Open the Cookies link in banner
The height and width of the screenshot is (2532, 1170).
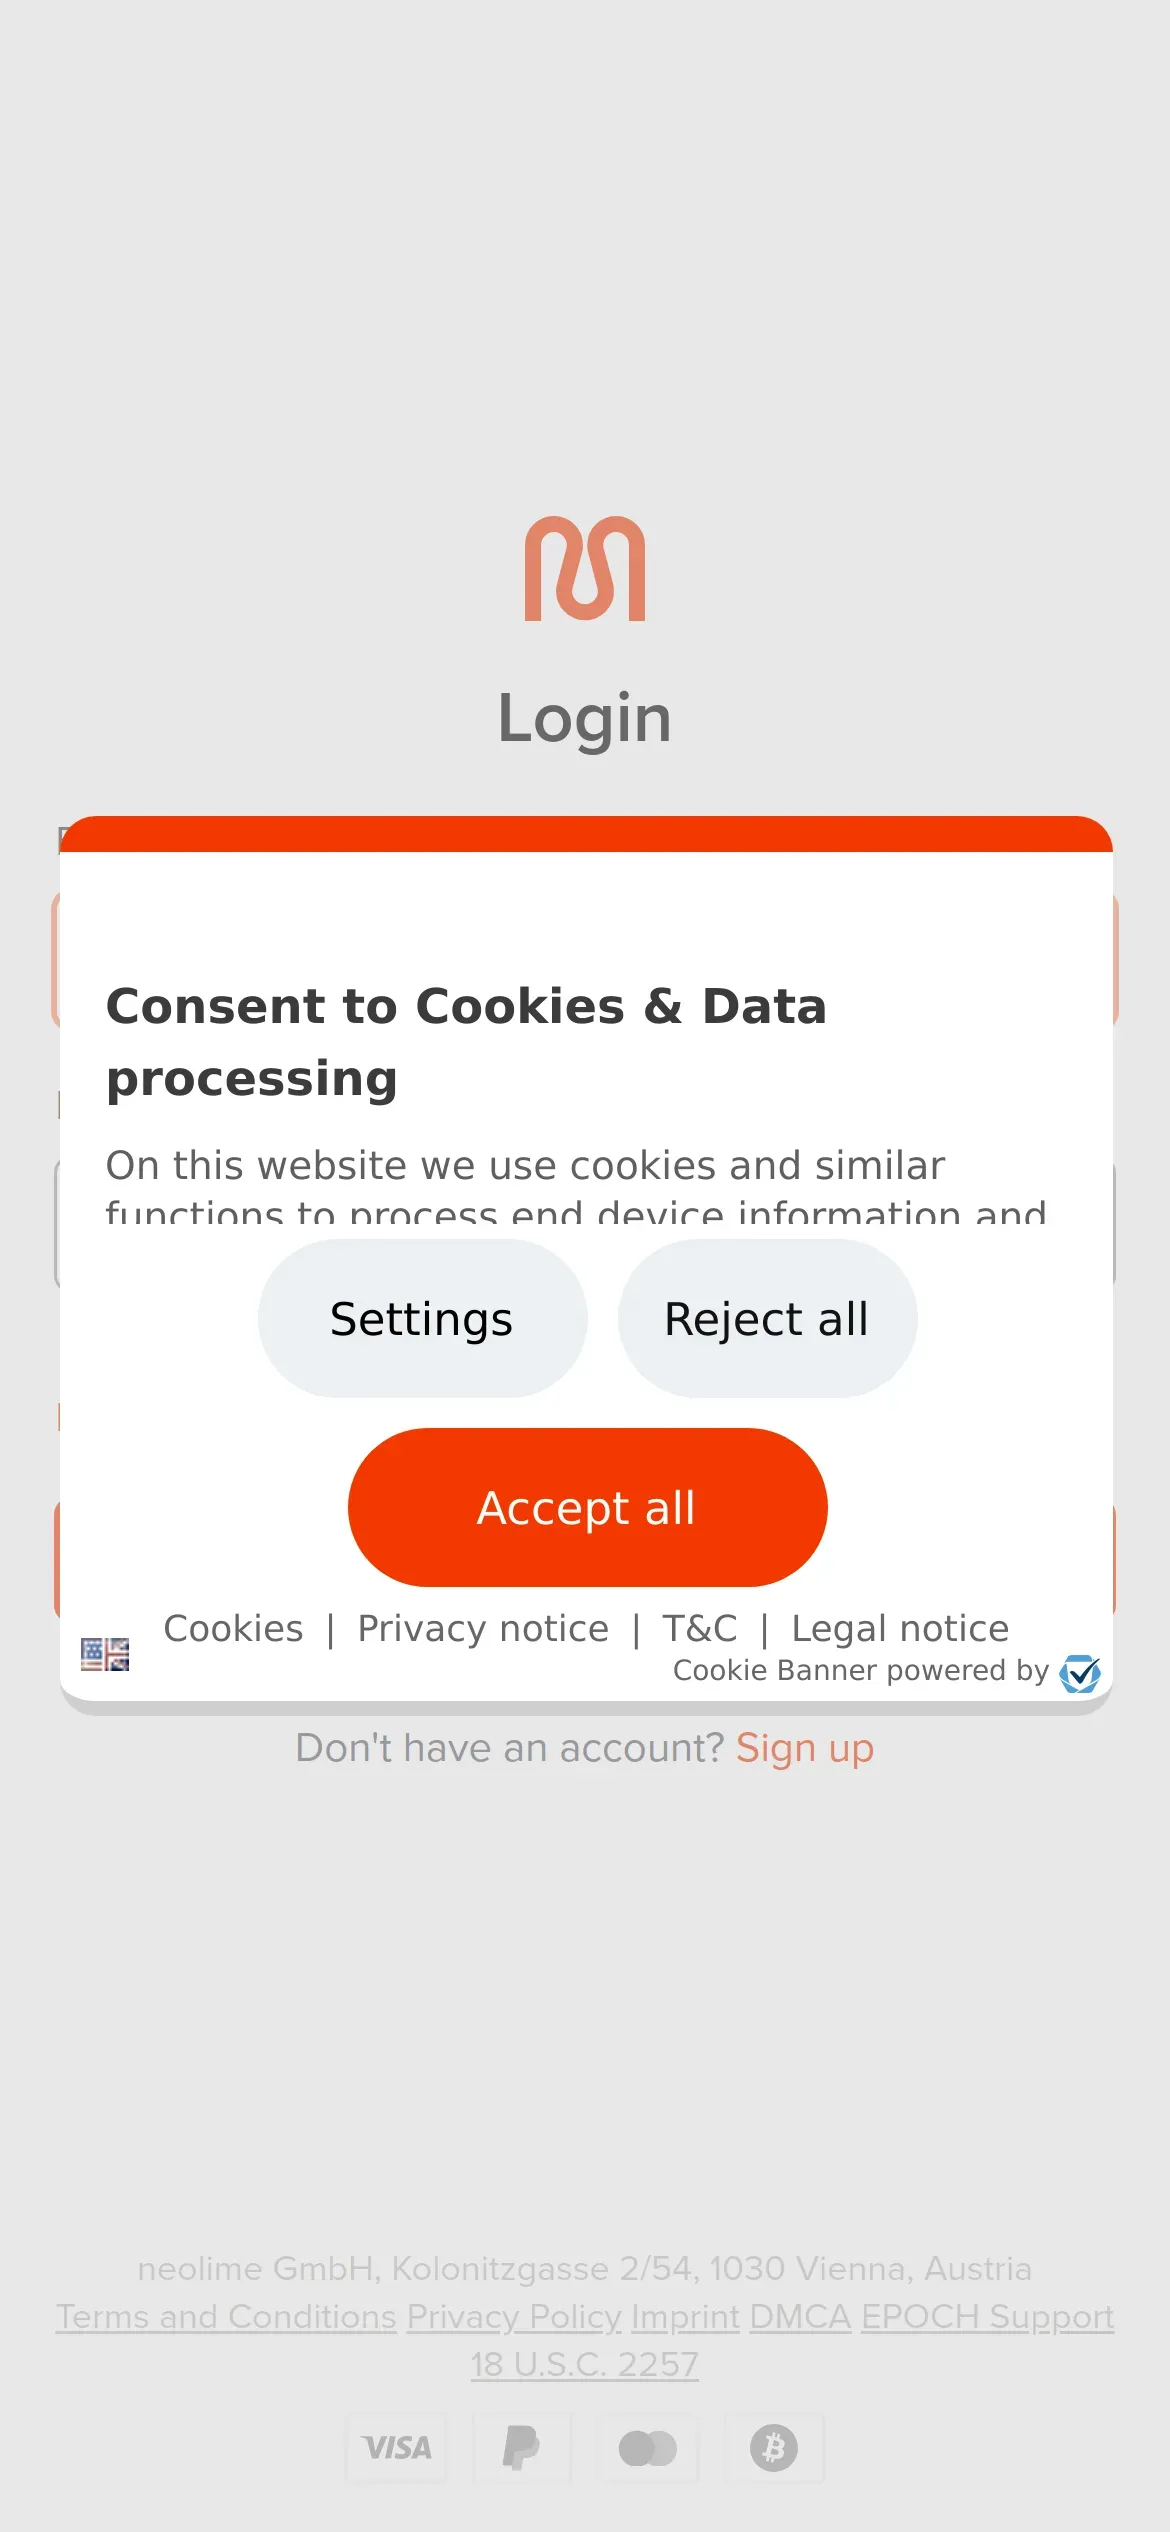click(x=233, y=1629)
